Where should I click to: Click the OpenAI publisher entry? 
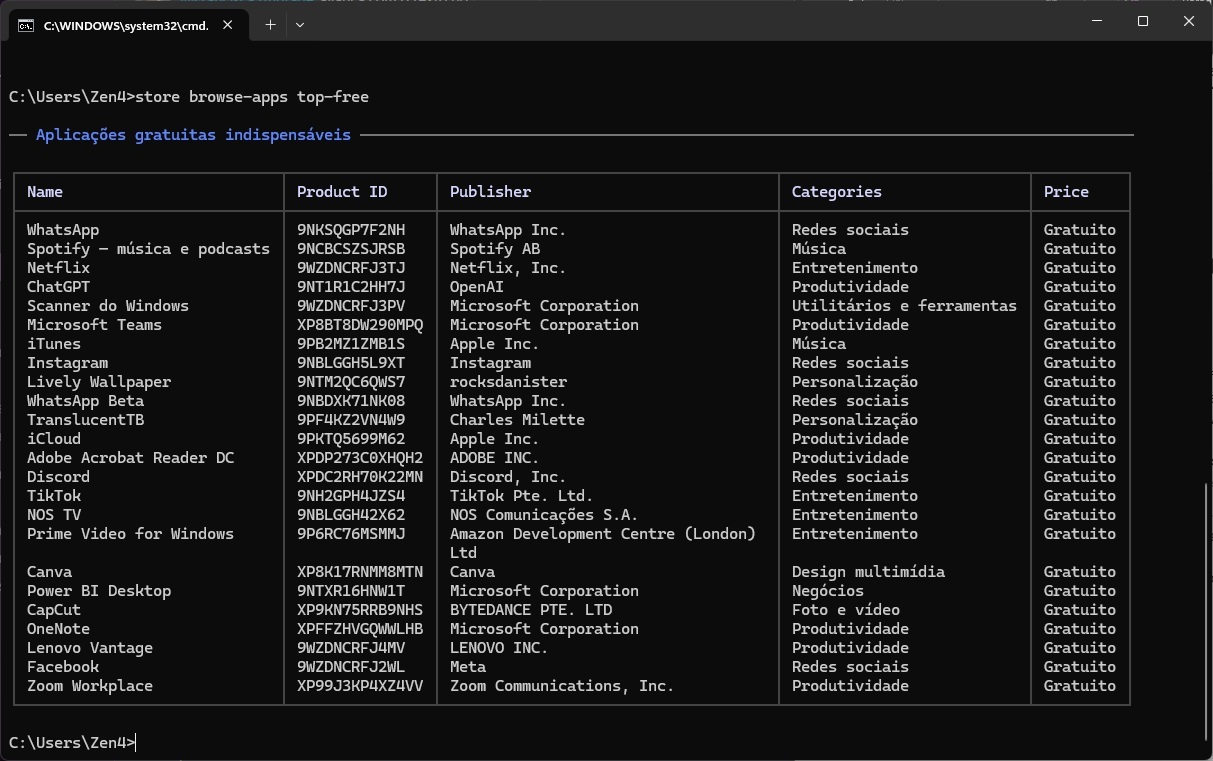pos(476,287)
